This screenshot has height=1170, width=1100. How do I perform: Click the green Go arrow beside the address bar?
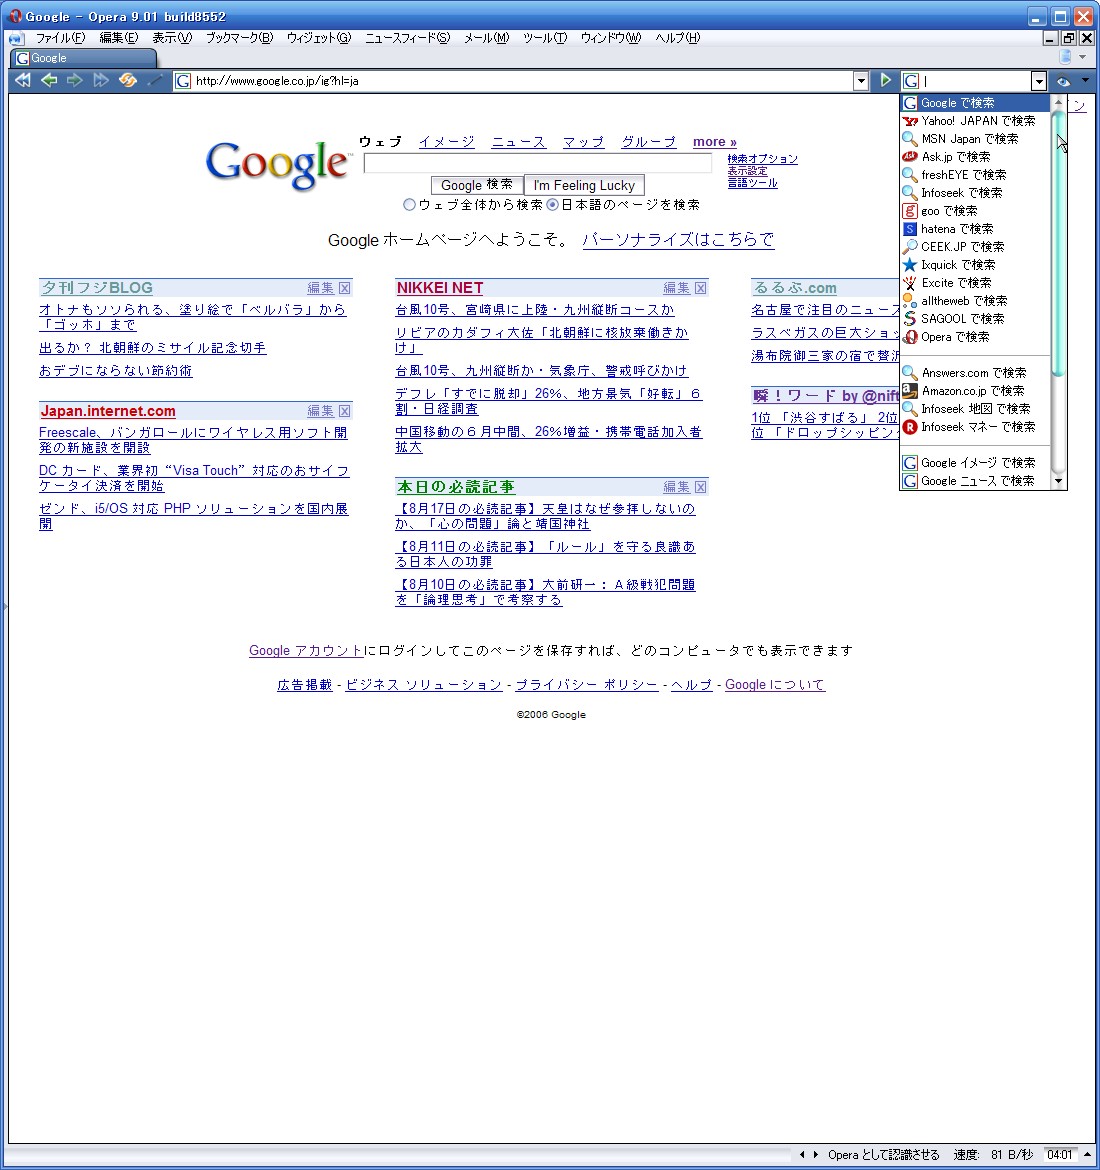click(x=885, y=81)
